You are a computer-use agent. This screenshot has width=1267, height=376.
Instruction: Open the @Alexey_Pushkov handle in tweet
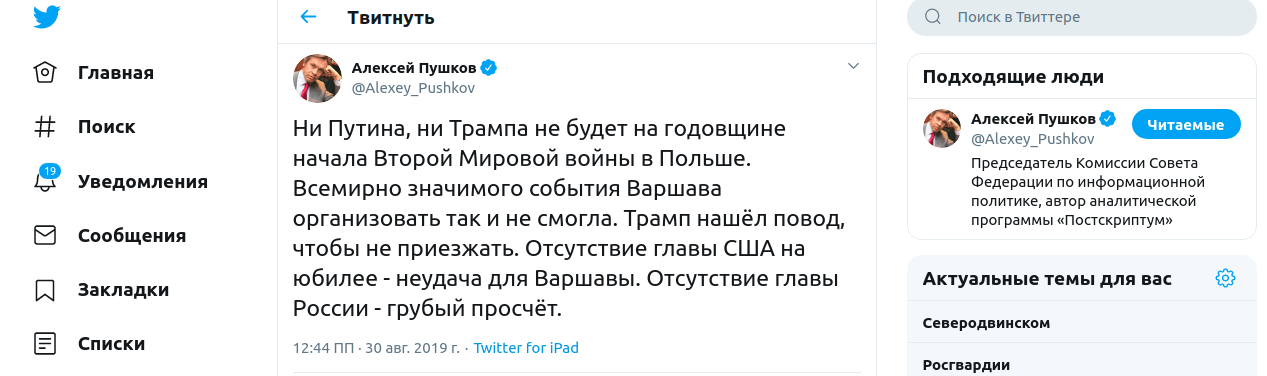pyautogui.click(x=413, y=87)
